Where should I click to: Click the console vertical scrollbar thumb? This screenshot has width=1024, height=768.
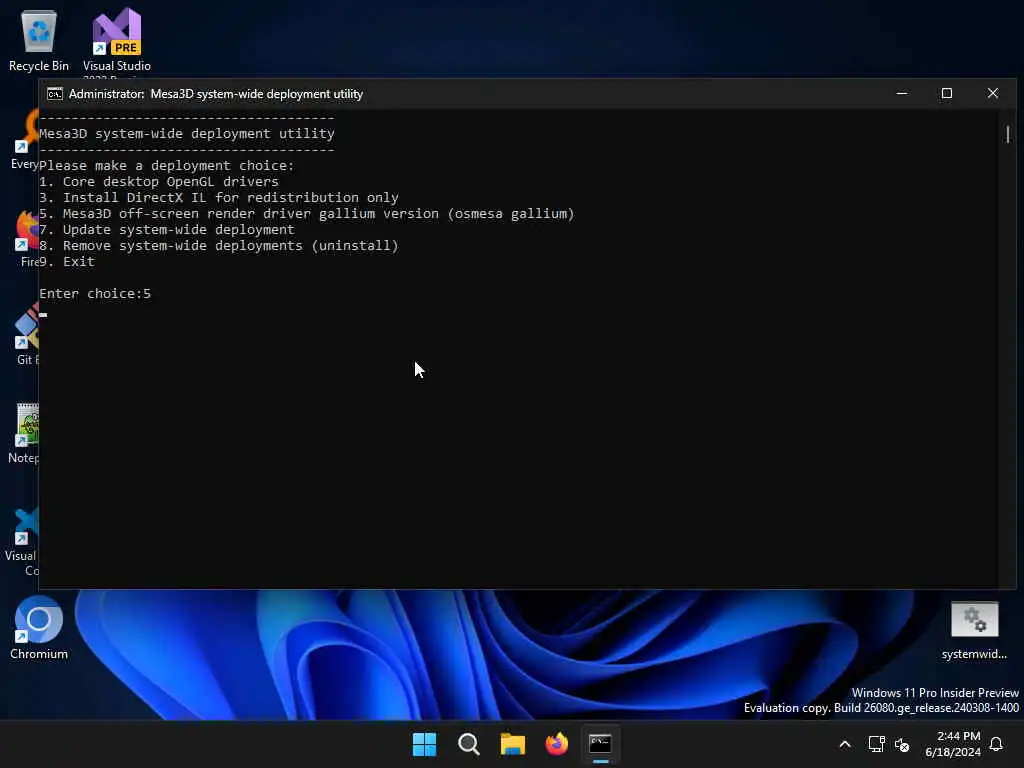1008,135
